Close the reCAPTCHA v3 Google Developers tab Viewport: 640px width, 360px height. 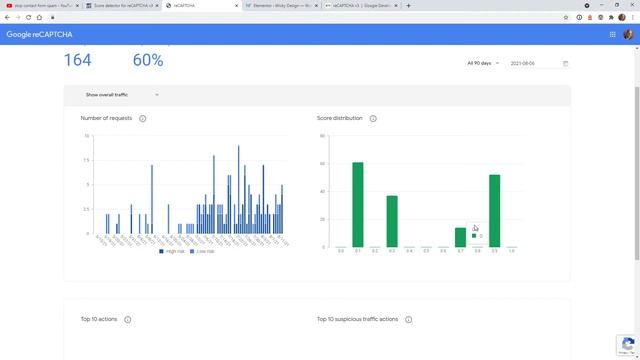tap(396, 6)
